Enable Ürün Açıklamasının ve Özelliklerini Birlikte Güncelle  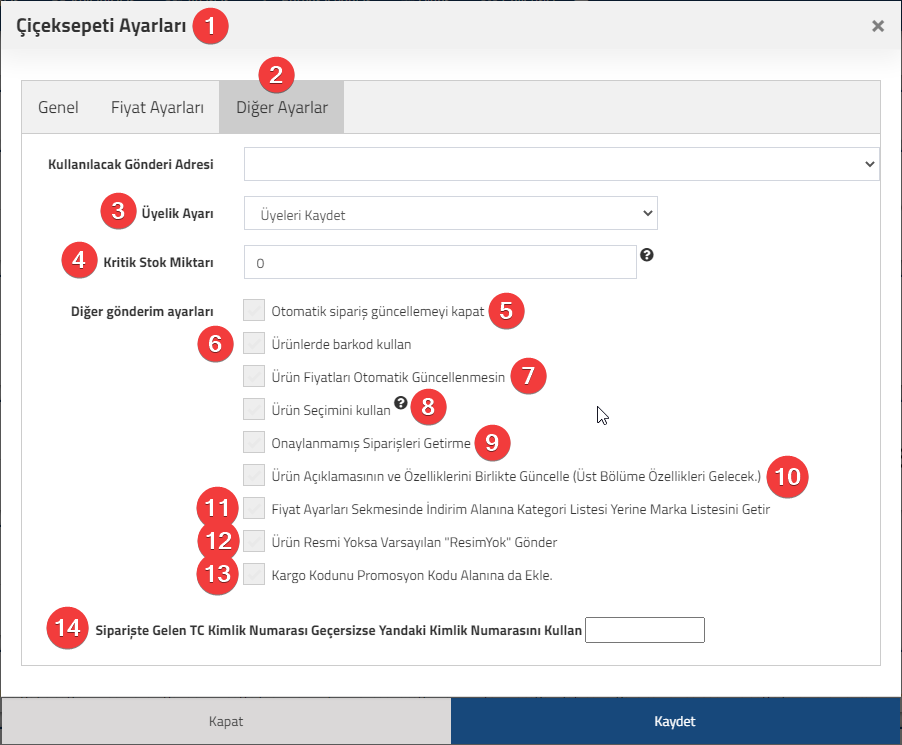(x=254, y=475)
